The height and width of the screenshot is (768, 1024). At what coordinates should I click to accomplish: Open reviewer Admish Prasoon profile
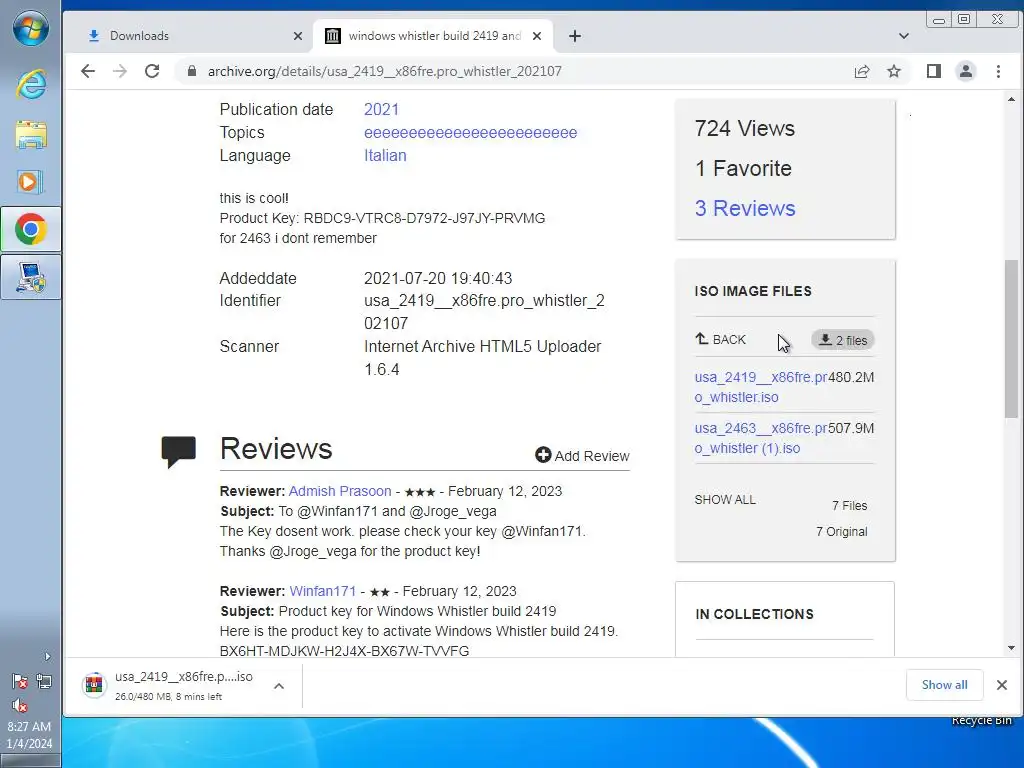pyautogui.click(x=340, y=491)
